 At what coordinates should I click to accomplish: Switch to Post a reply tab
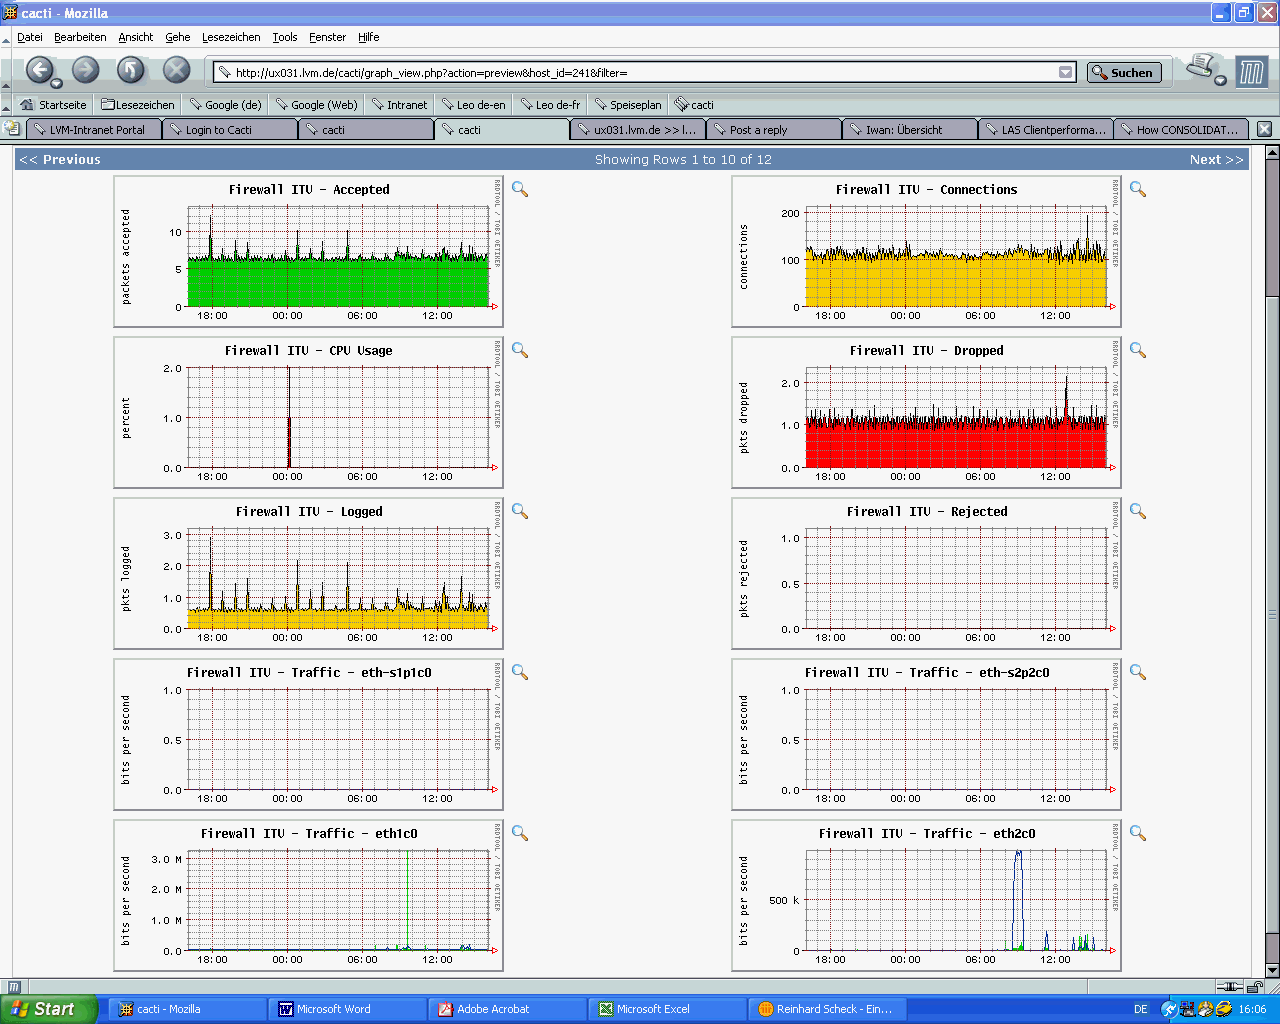click(x=773, y=129)
